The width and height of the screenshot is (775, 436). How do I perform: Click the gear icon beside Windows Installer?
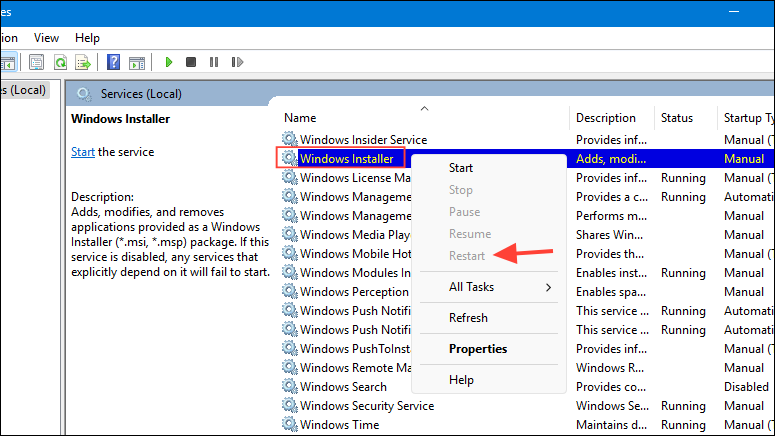pos(290,158)
